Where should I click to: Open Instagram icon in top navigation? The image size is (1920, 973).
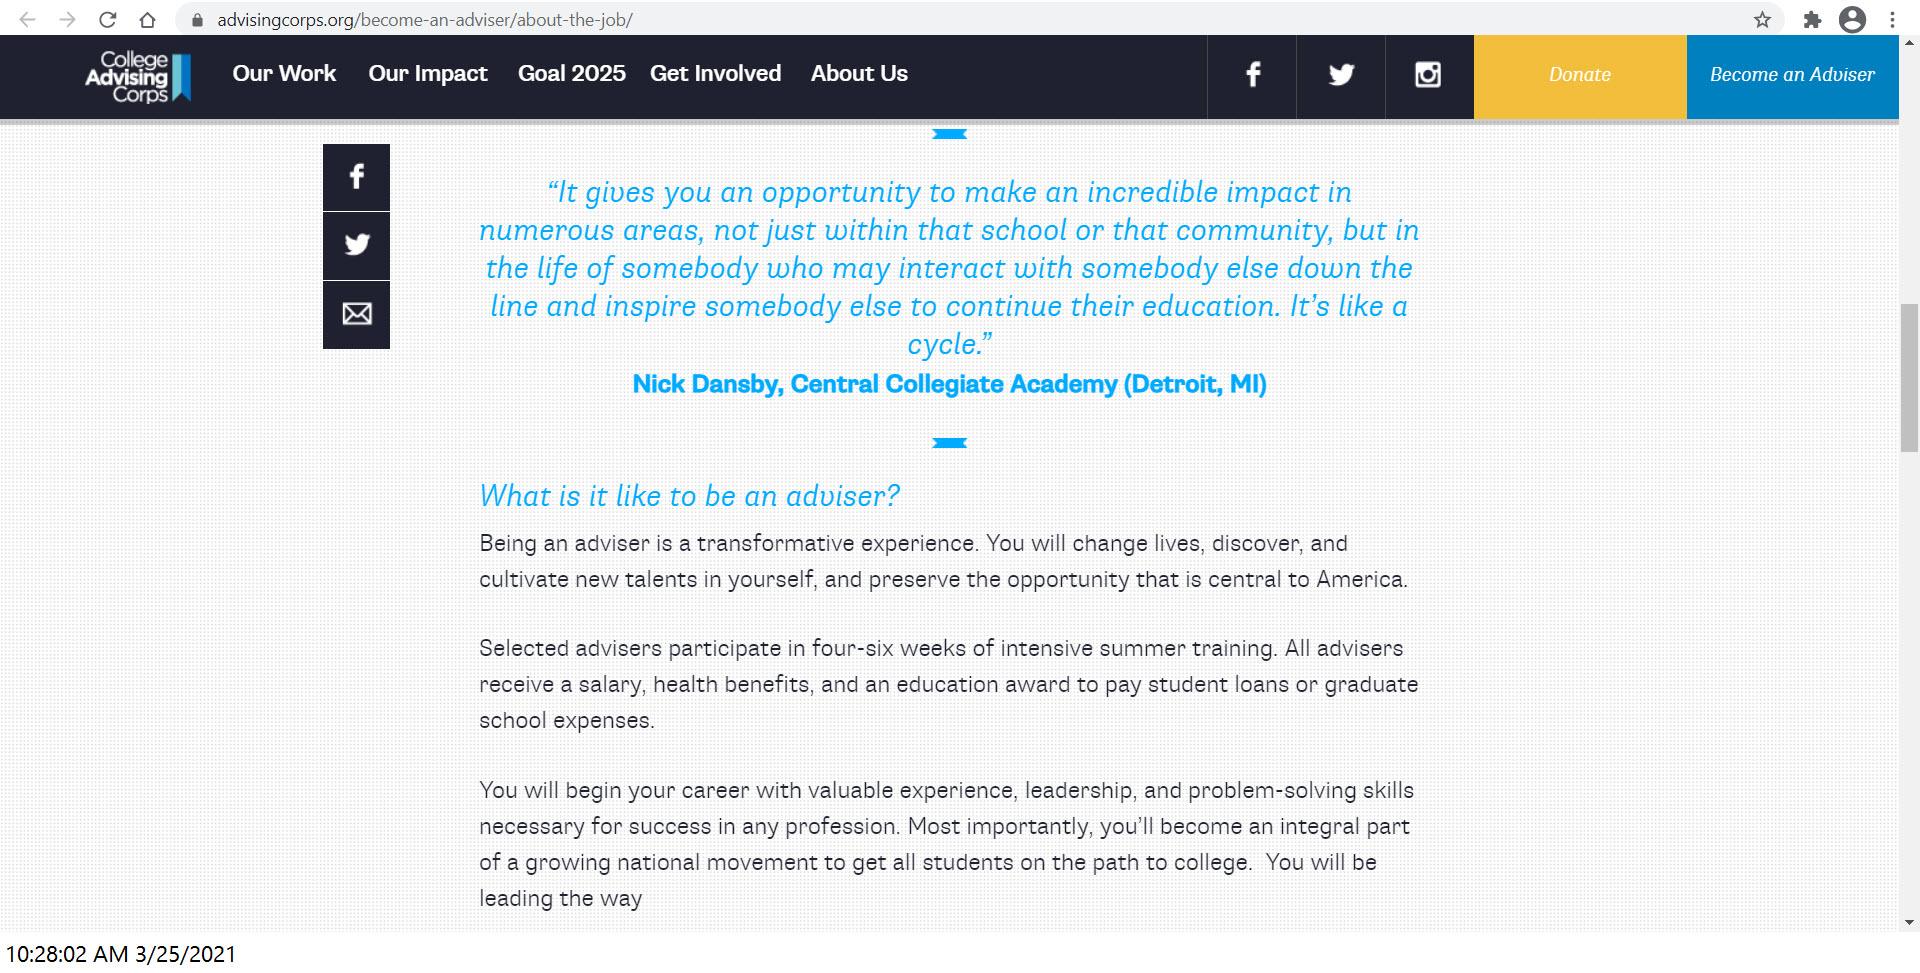coord(1428,75)
